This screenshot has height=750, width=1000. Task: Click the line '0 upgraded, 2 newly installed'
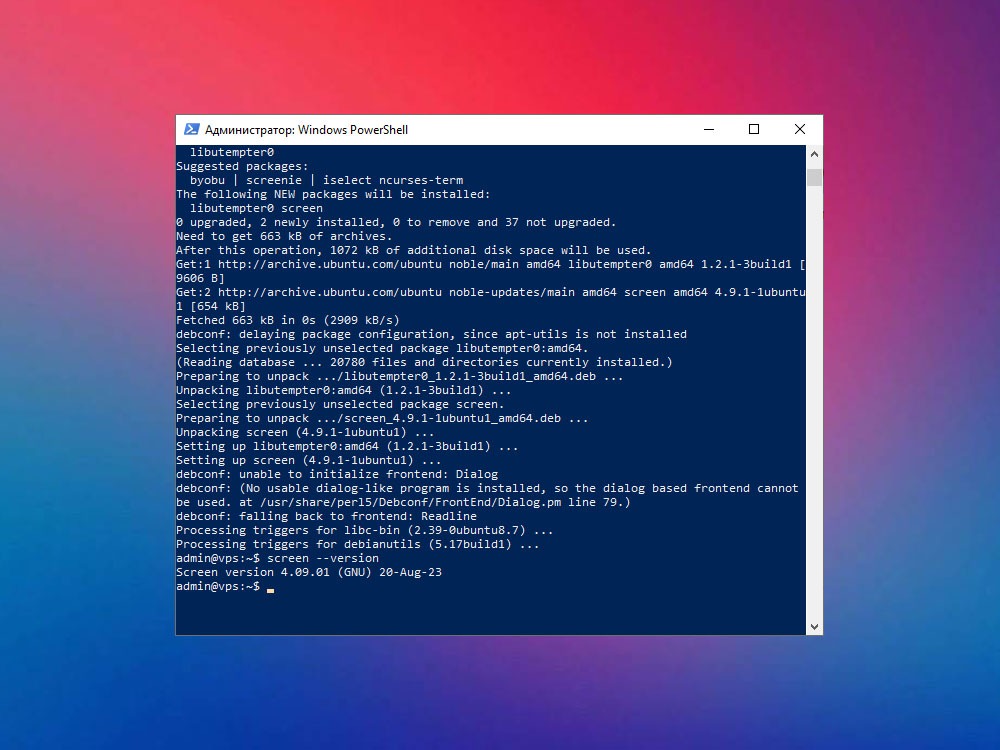click(396, 223)
